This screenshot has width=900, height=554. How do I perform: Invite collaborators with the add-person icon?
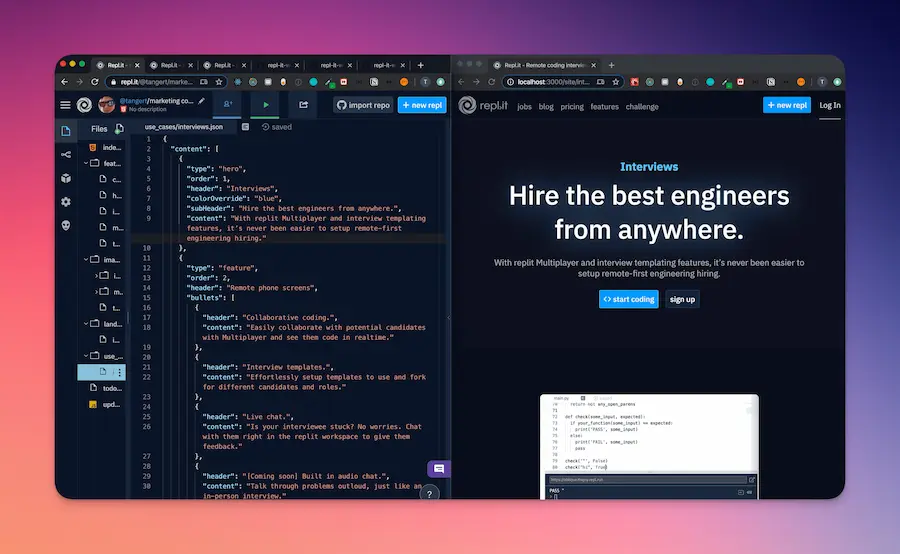228,104
